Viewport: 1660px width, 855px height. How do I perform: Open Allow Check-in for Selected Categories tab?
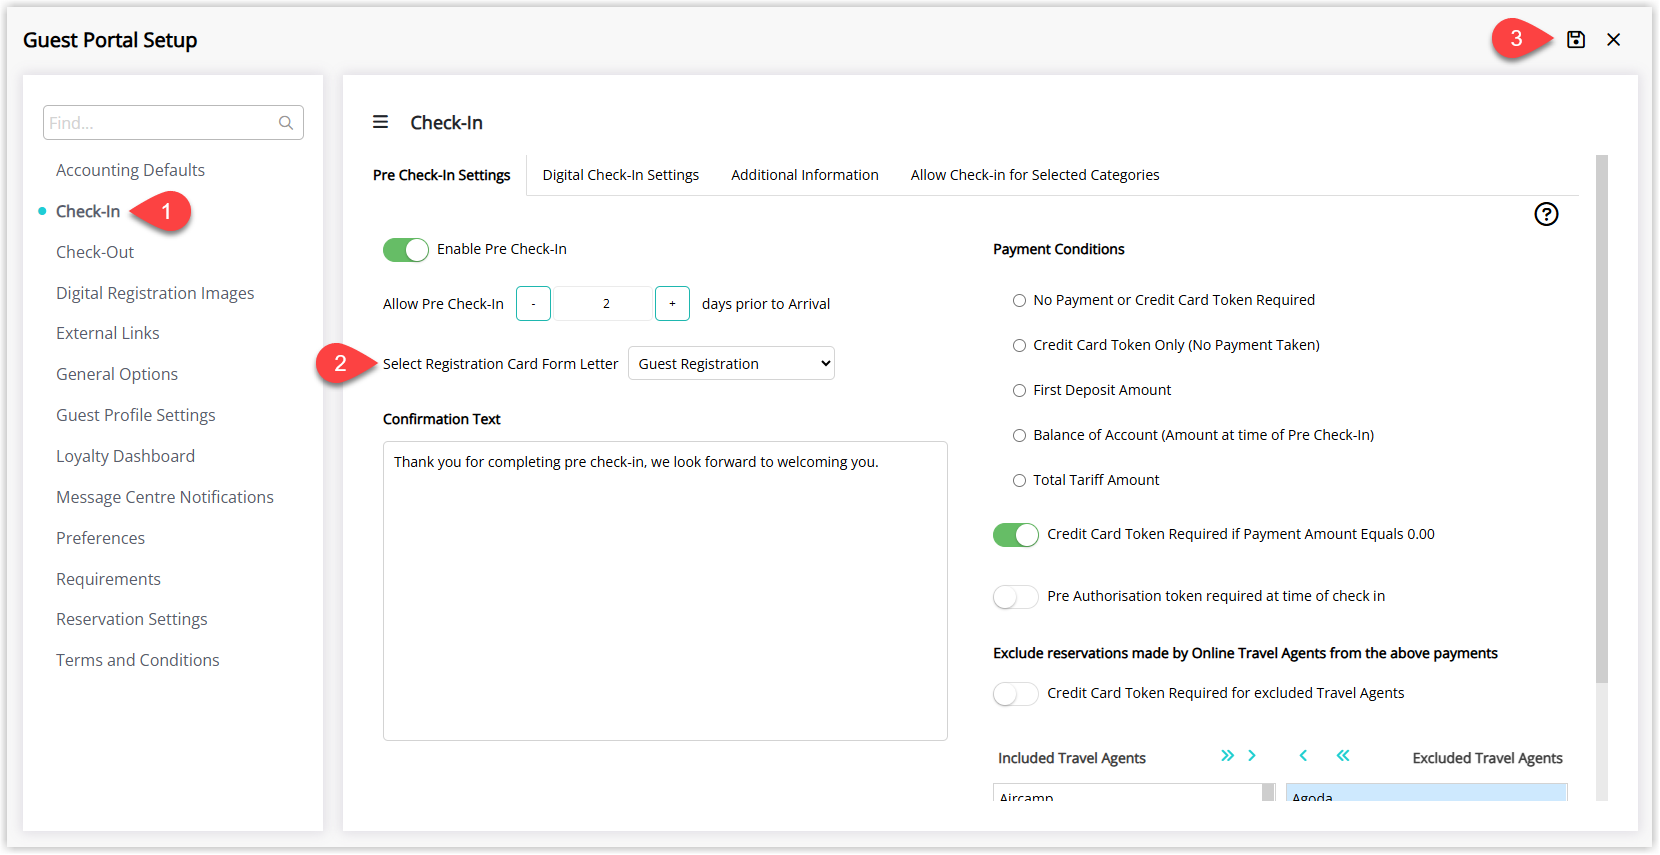point(1035,175)
